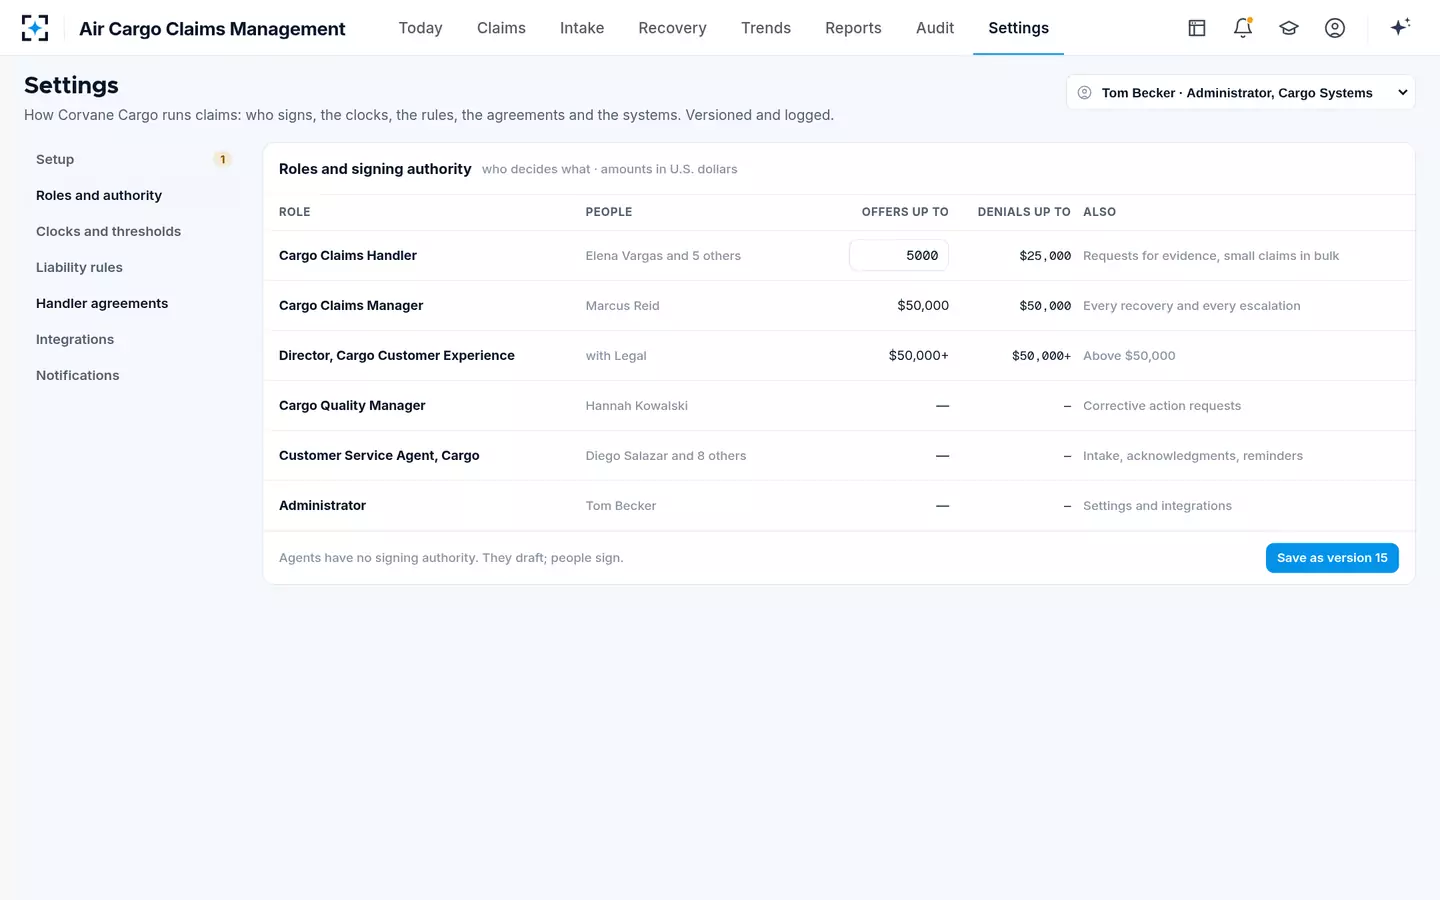The height and width of the screenshot is (900, 1440).
Task: Open the layout panel icon
Action: (x=1197, y=28)
